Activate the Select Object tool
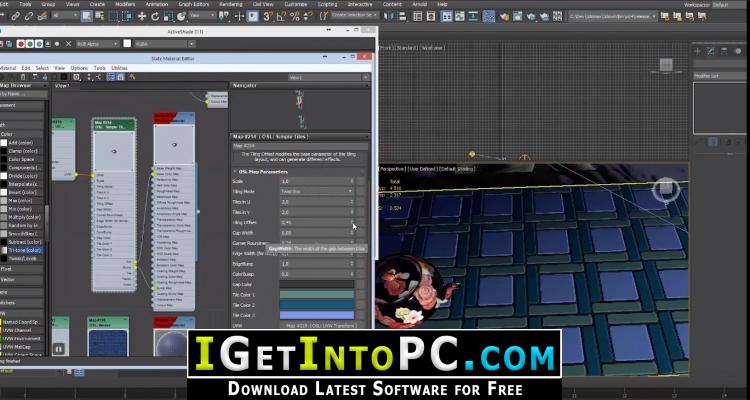750x400 pixels. click(x=87, y=16)
